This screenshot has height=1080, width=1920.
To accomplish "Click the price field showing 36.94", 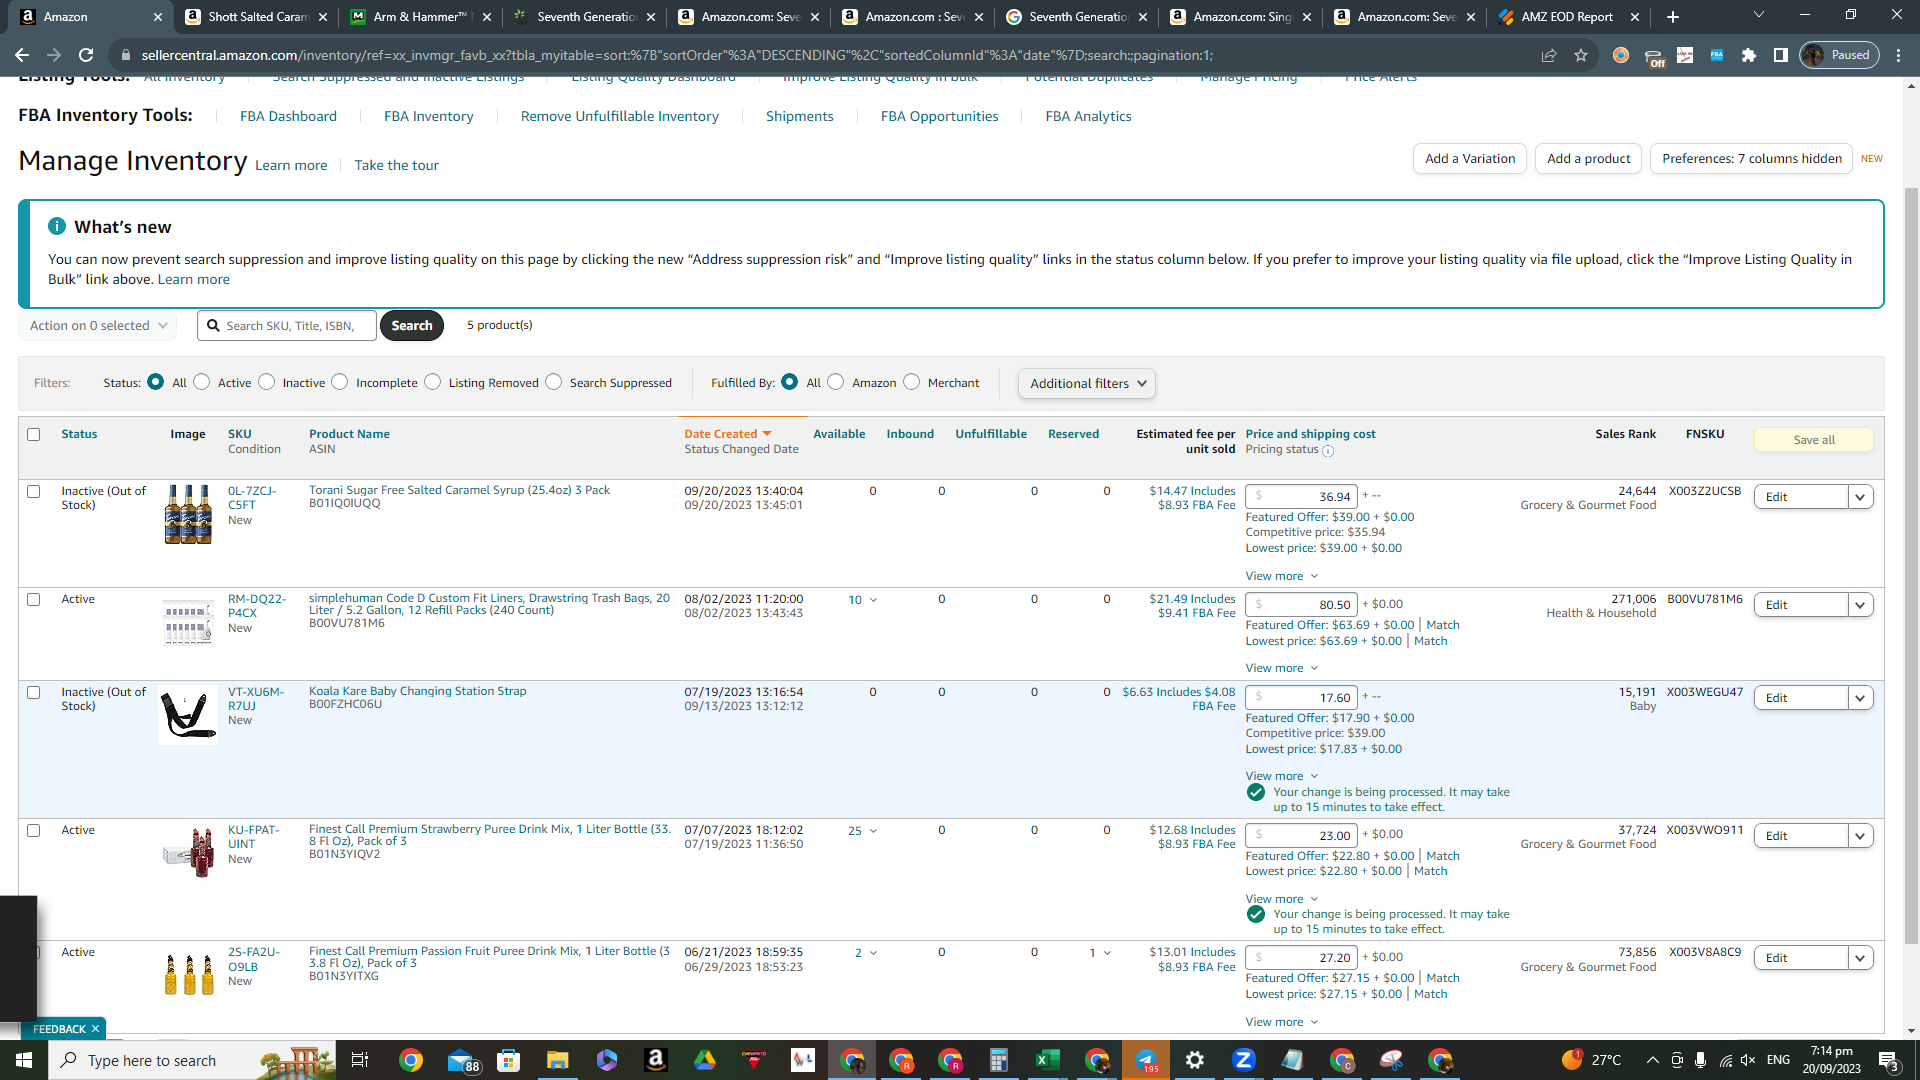I will 1301,497.
